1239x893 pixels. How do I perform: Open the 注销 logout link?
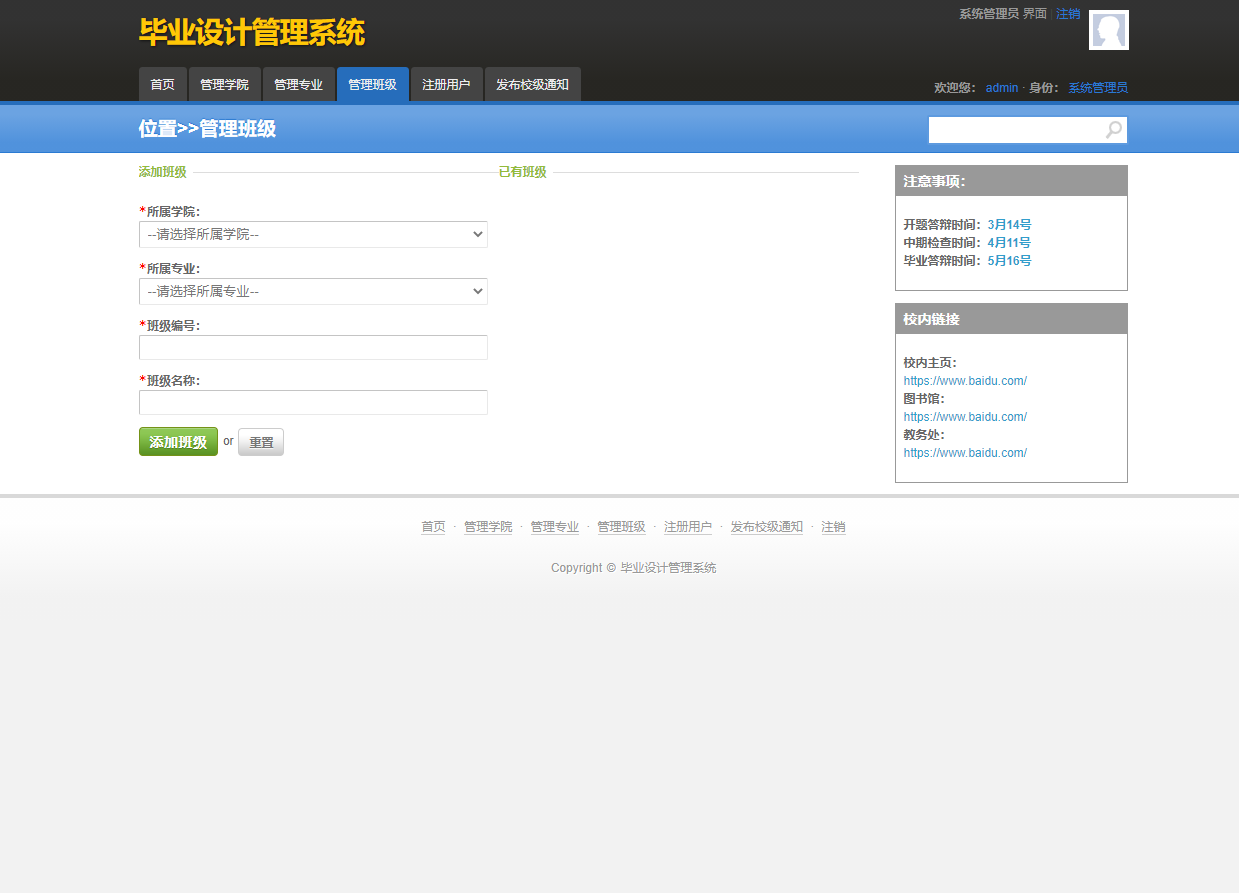(x=1067, y=13)
